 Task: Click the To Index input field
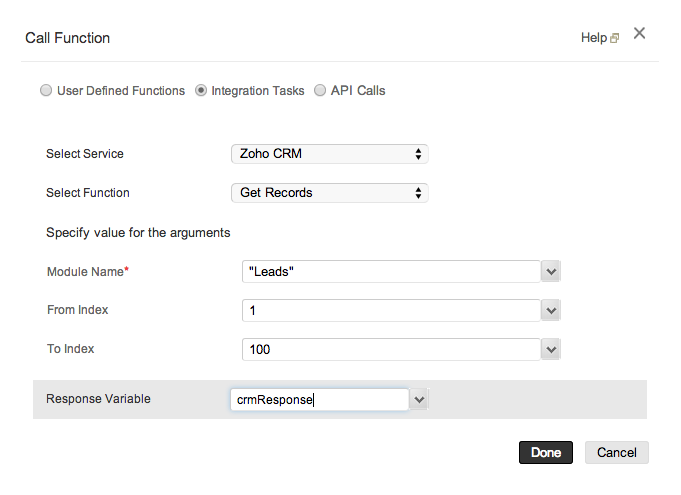pos(390,349)
